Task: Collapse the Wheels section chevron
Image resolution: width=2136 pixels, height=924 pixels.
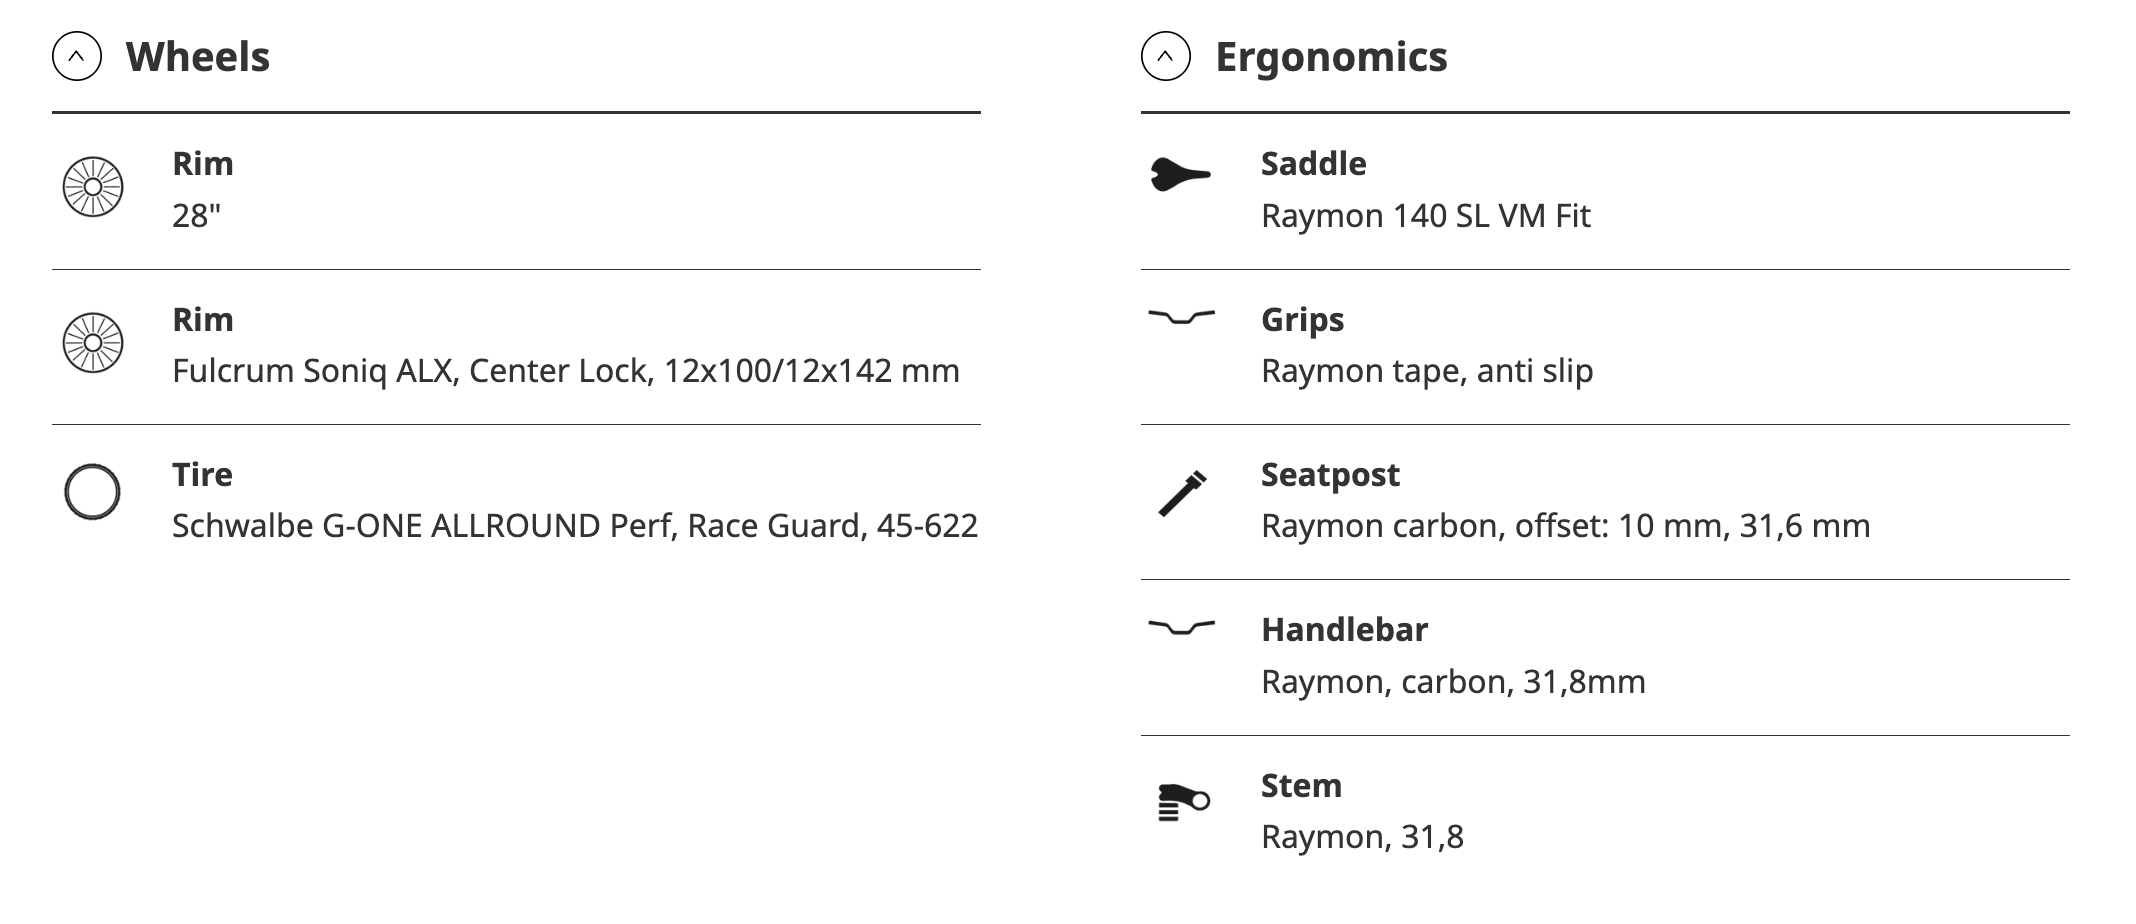Action: 77,57
